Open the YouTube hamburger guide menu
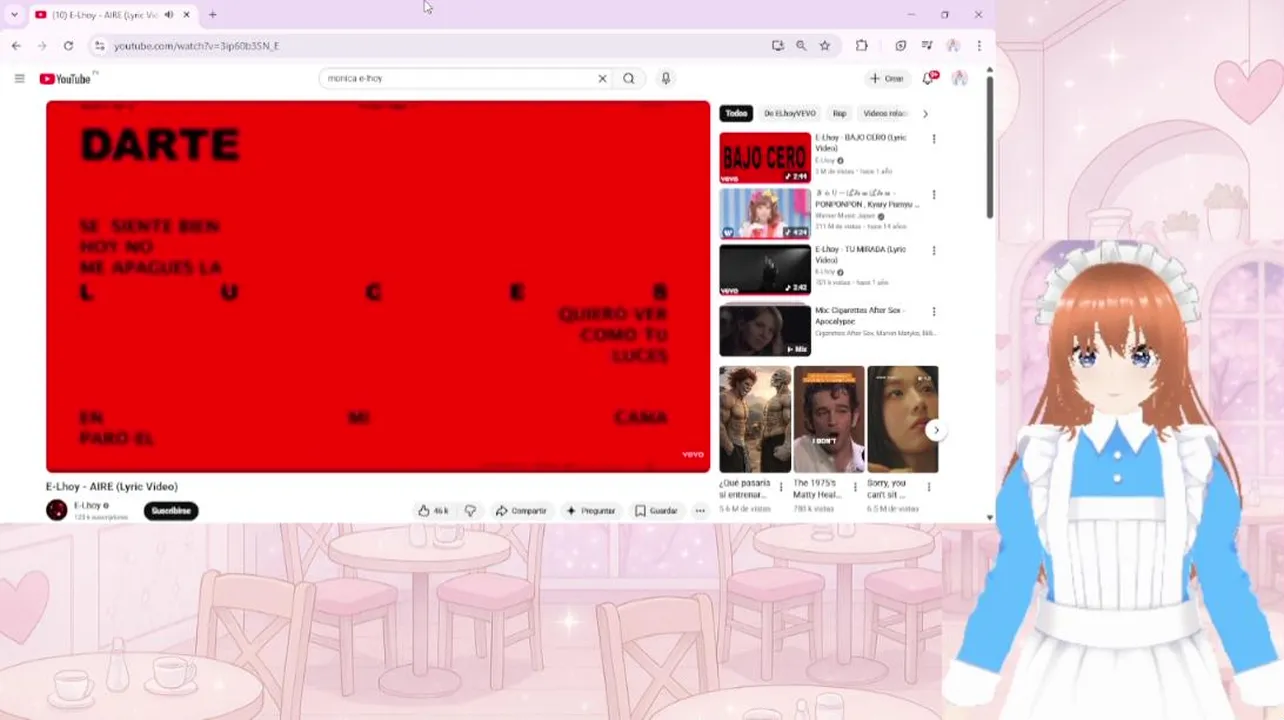This screenshot has height=720, width=1284. click(19, 78)
